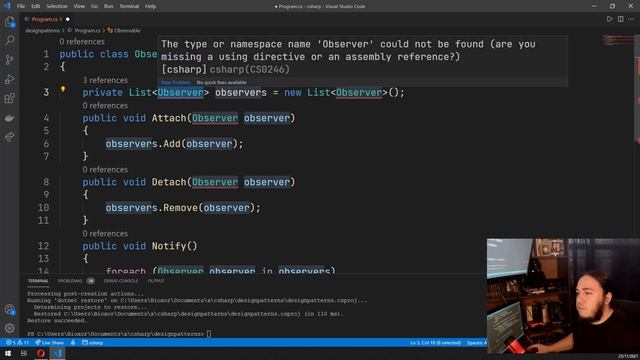The image size is (640, 360).
Task: Click 'Restore succeeded.' line in terminal
Action: pyautogui.click(x=57, y=320)
